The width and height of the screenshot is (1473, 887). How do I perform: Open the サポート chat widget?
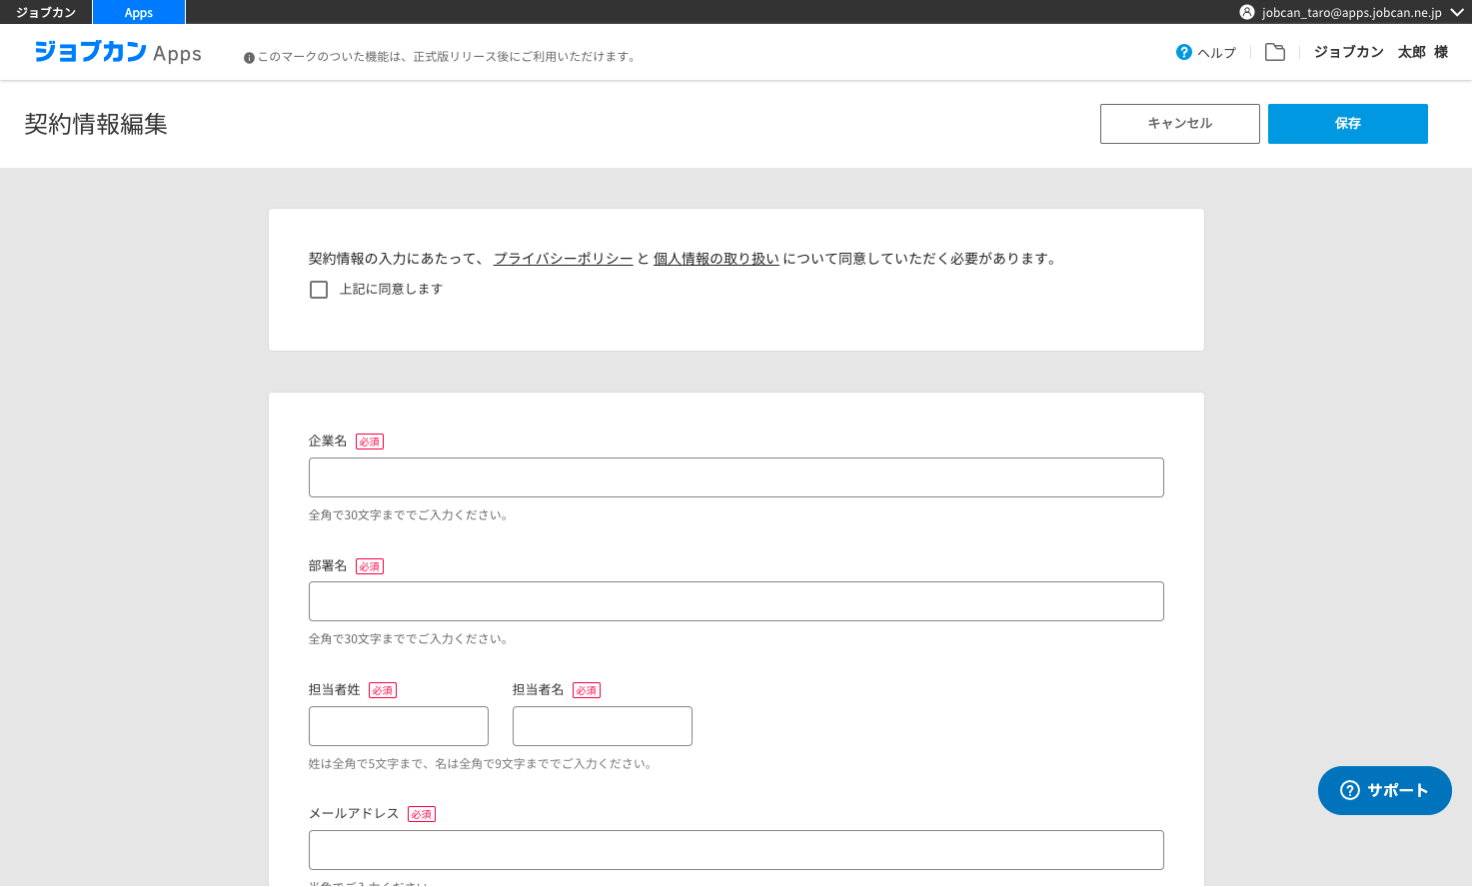click(1384, 790)
